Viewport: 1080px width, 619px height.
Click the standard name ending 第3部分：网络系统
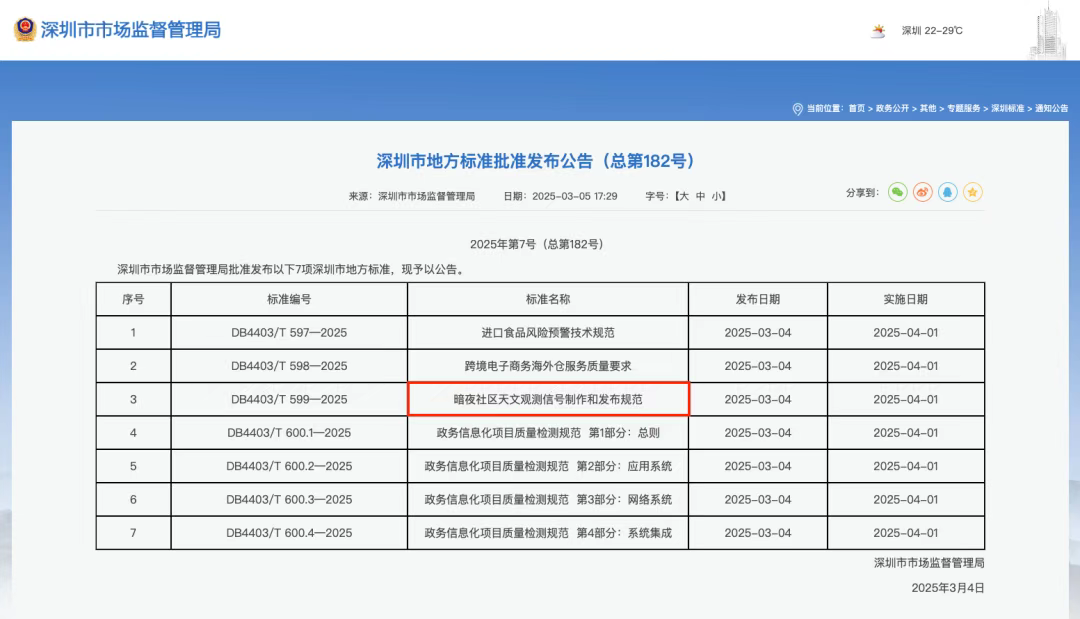(x=548, y=500)
